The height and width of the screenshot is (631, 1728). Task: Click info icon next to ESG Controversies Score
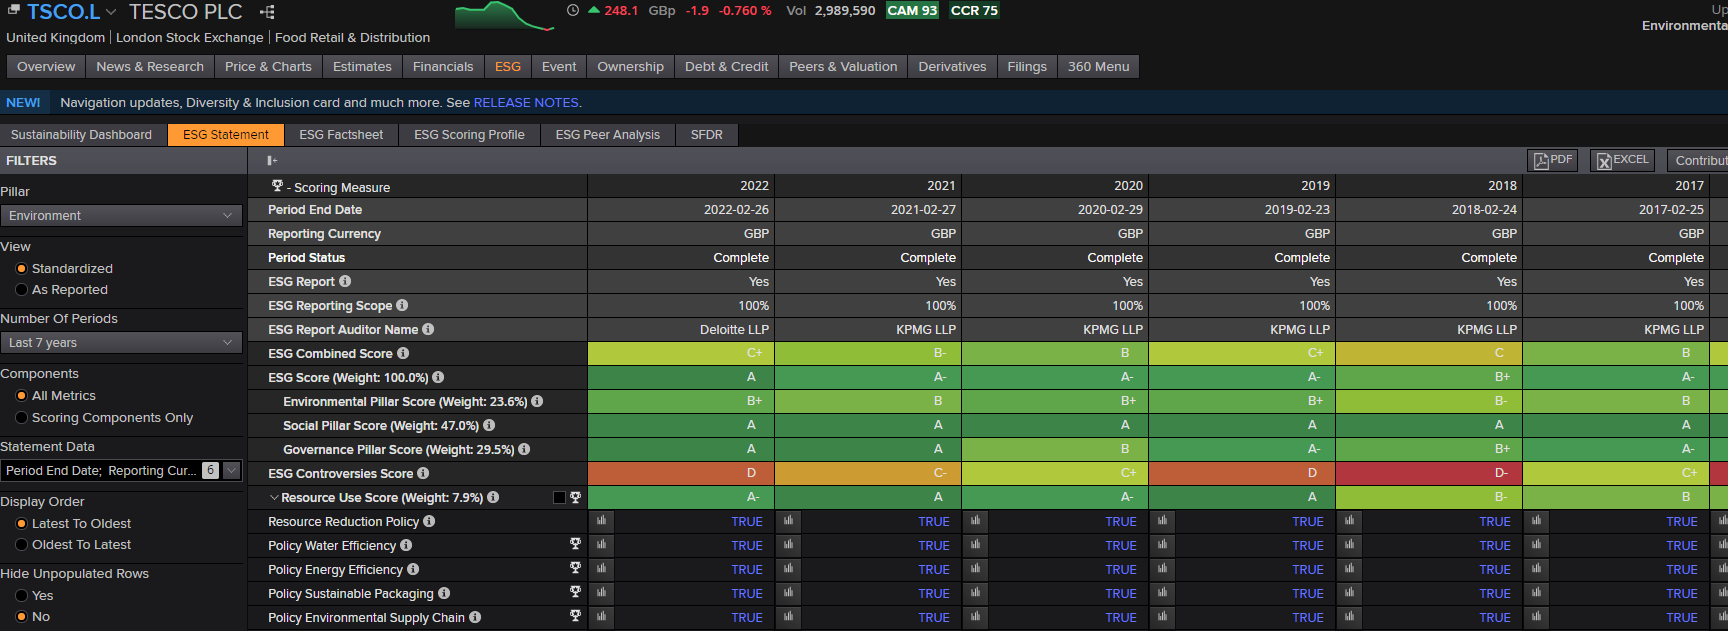pos(423,473)
